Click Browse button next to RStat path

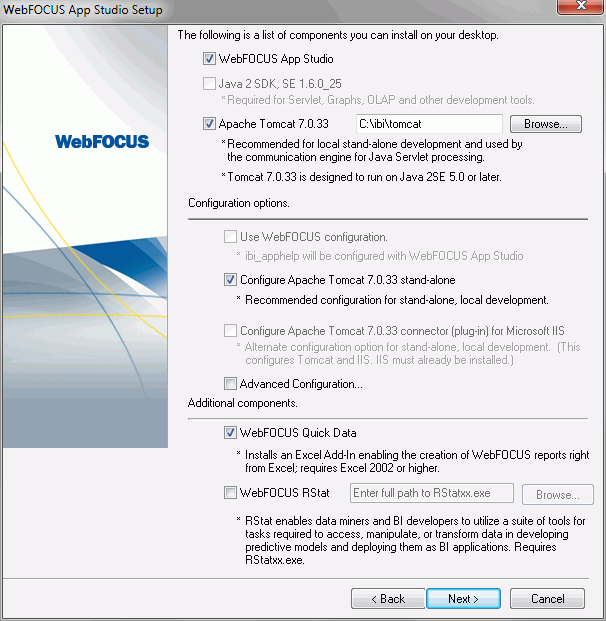click(558, 494)
